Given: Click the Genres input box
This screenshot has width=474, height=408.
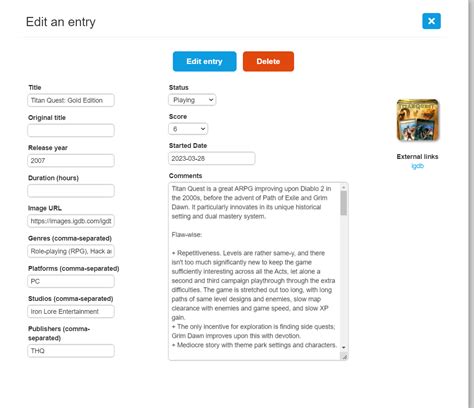Looking at the screenshot, I should (x=71, y=251).
